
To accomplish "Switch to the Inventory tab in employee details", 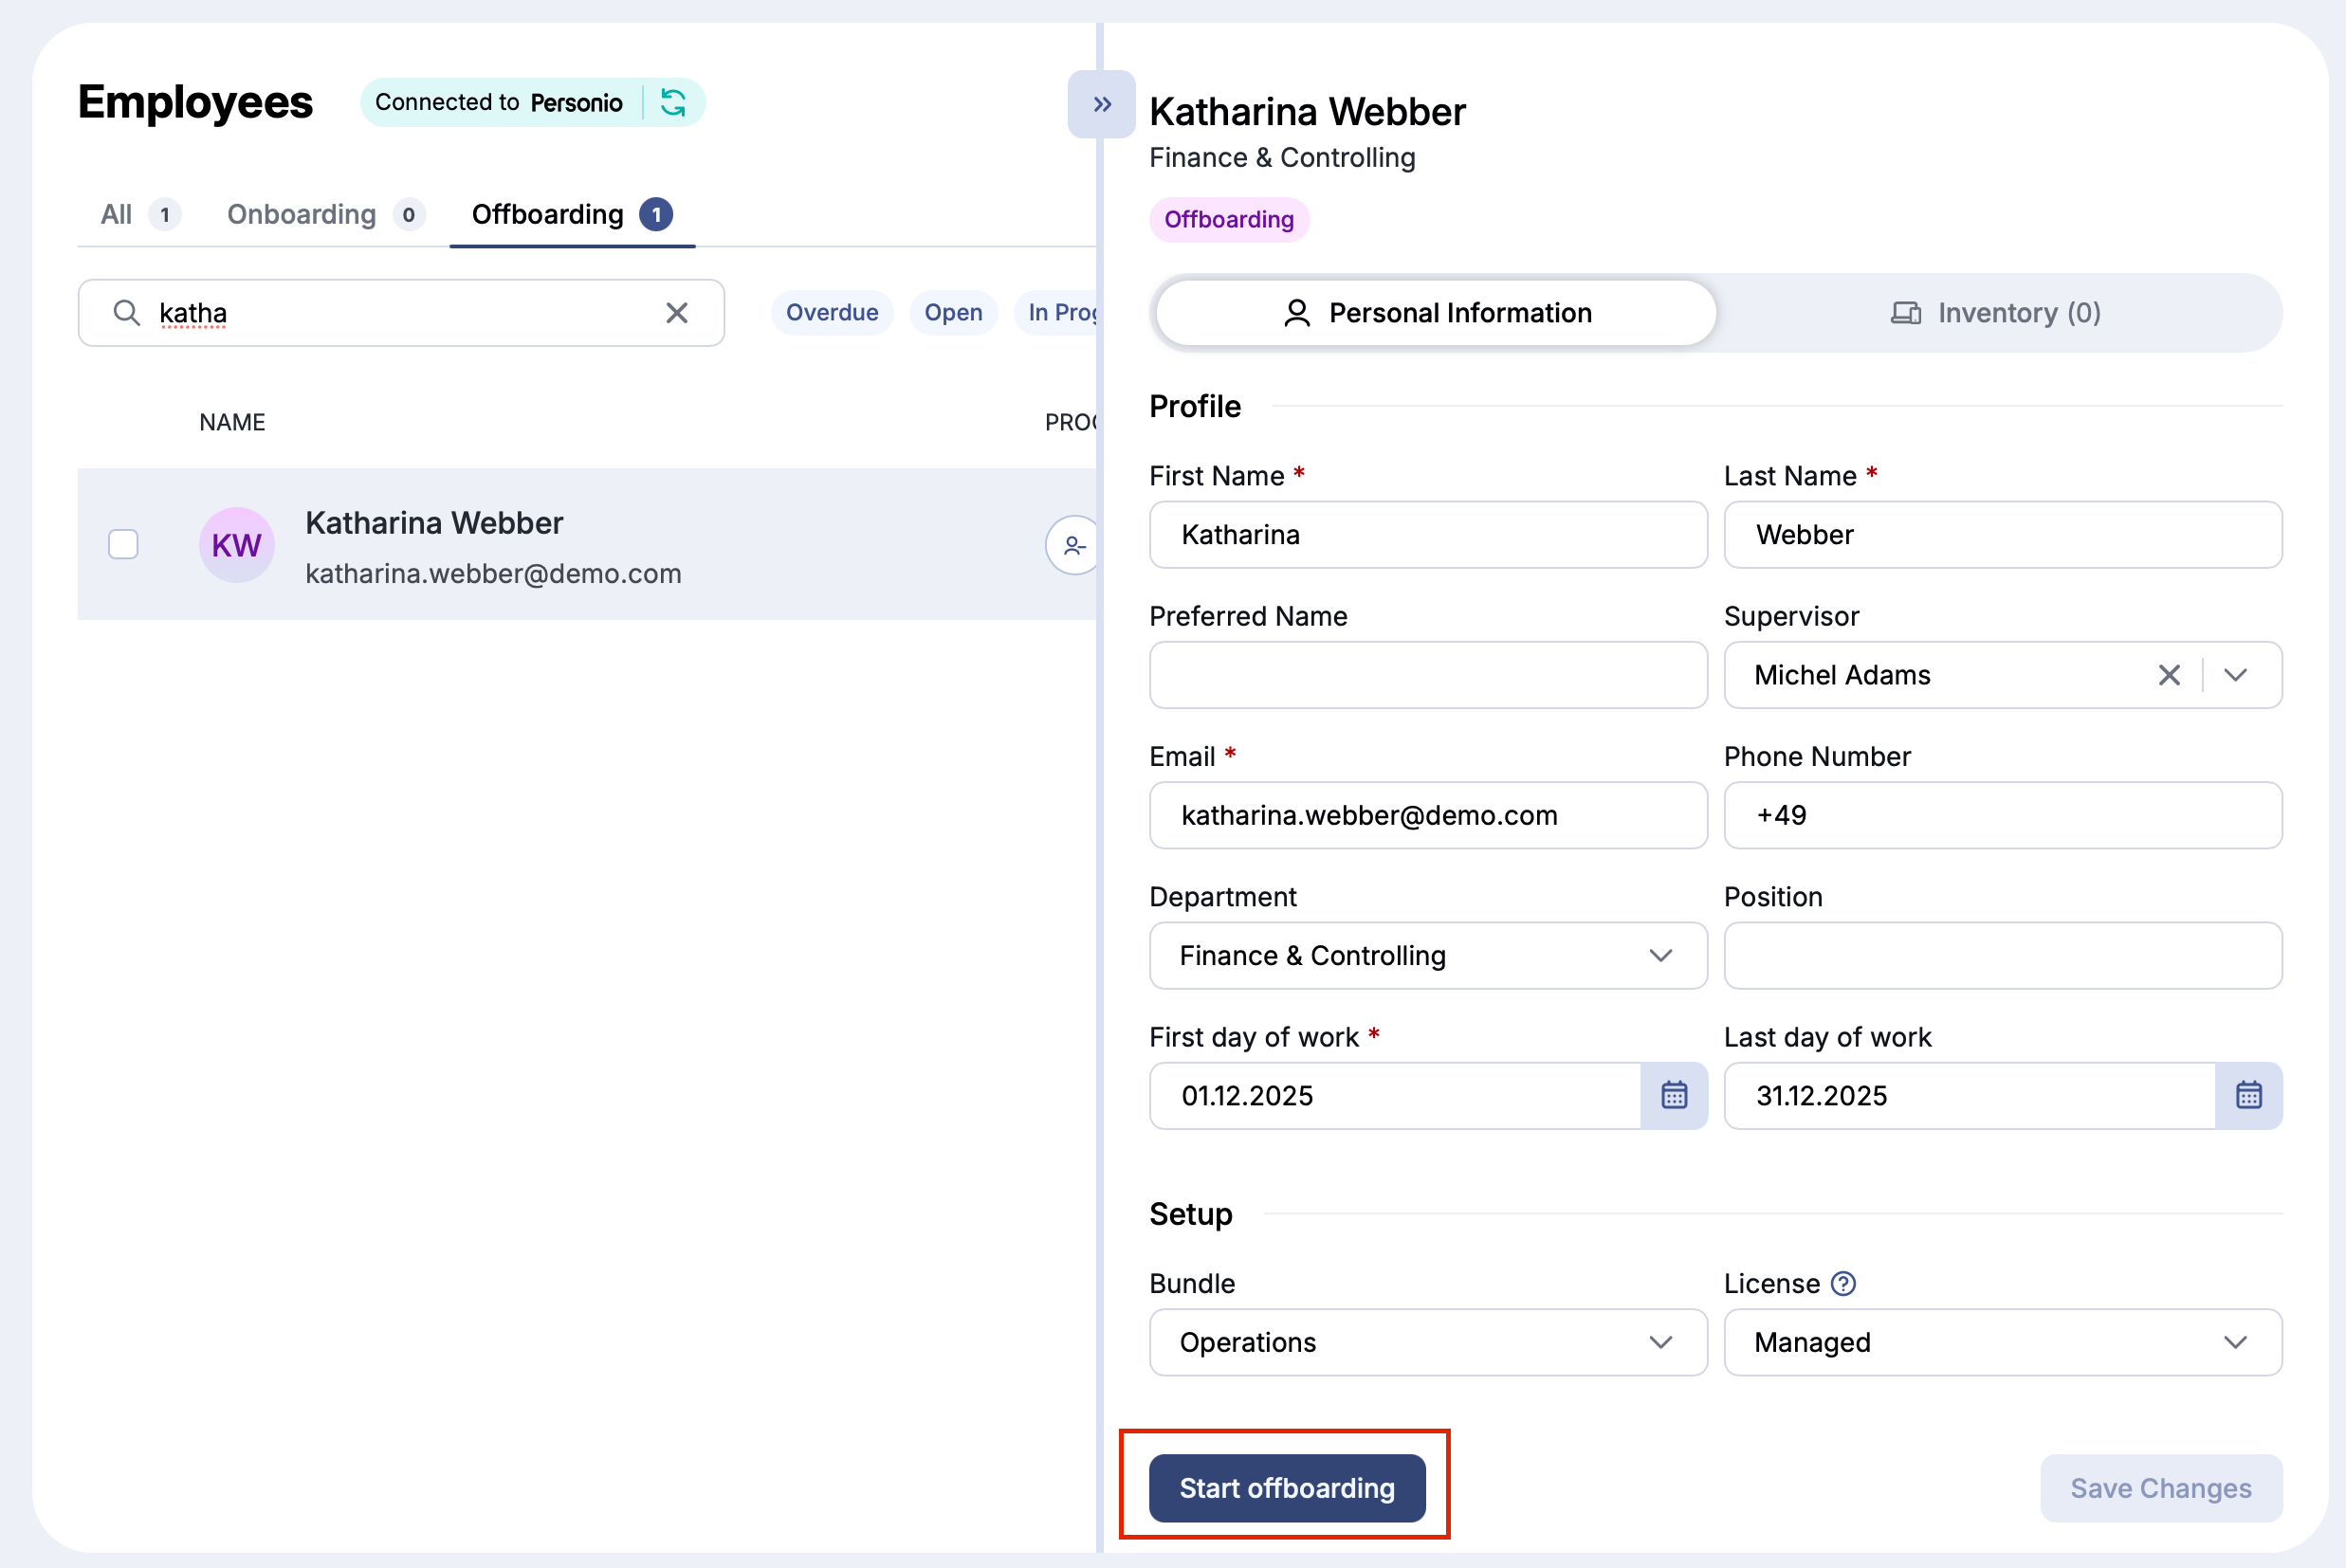I will coord(1997,312).
